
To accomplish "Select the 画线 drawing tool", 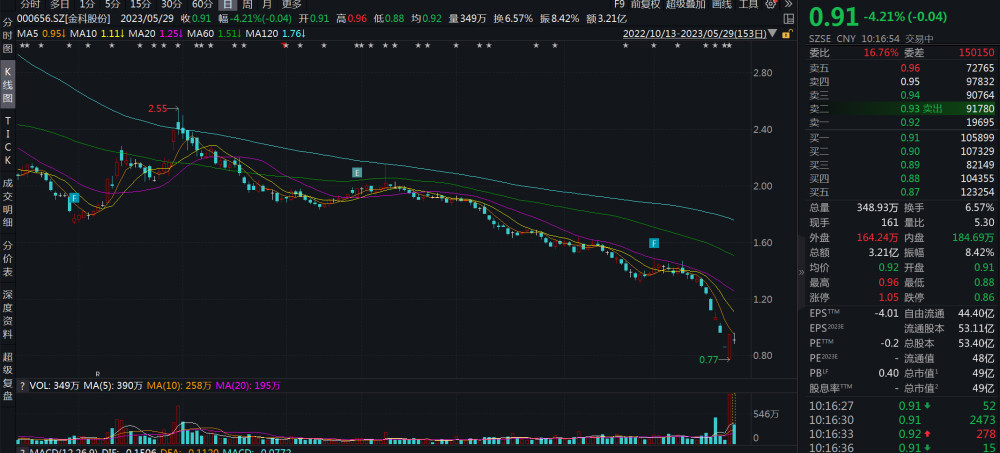I will (x=721, y=4).
